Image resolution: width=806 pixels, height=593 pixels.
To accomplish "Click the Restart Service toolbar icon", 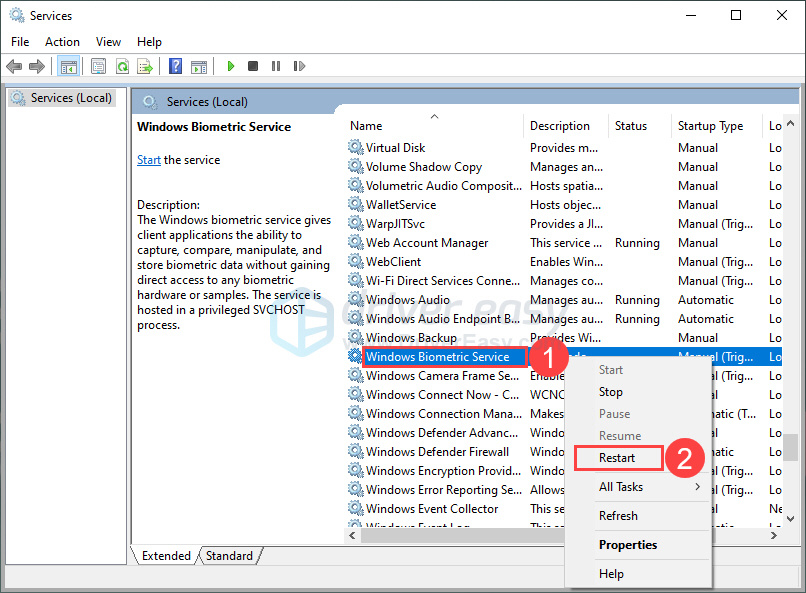I will [x=297, y=66].
